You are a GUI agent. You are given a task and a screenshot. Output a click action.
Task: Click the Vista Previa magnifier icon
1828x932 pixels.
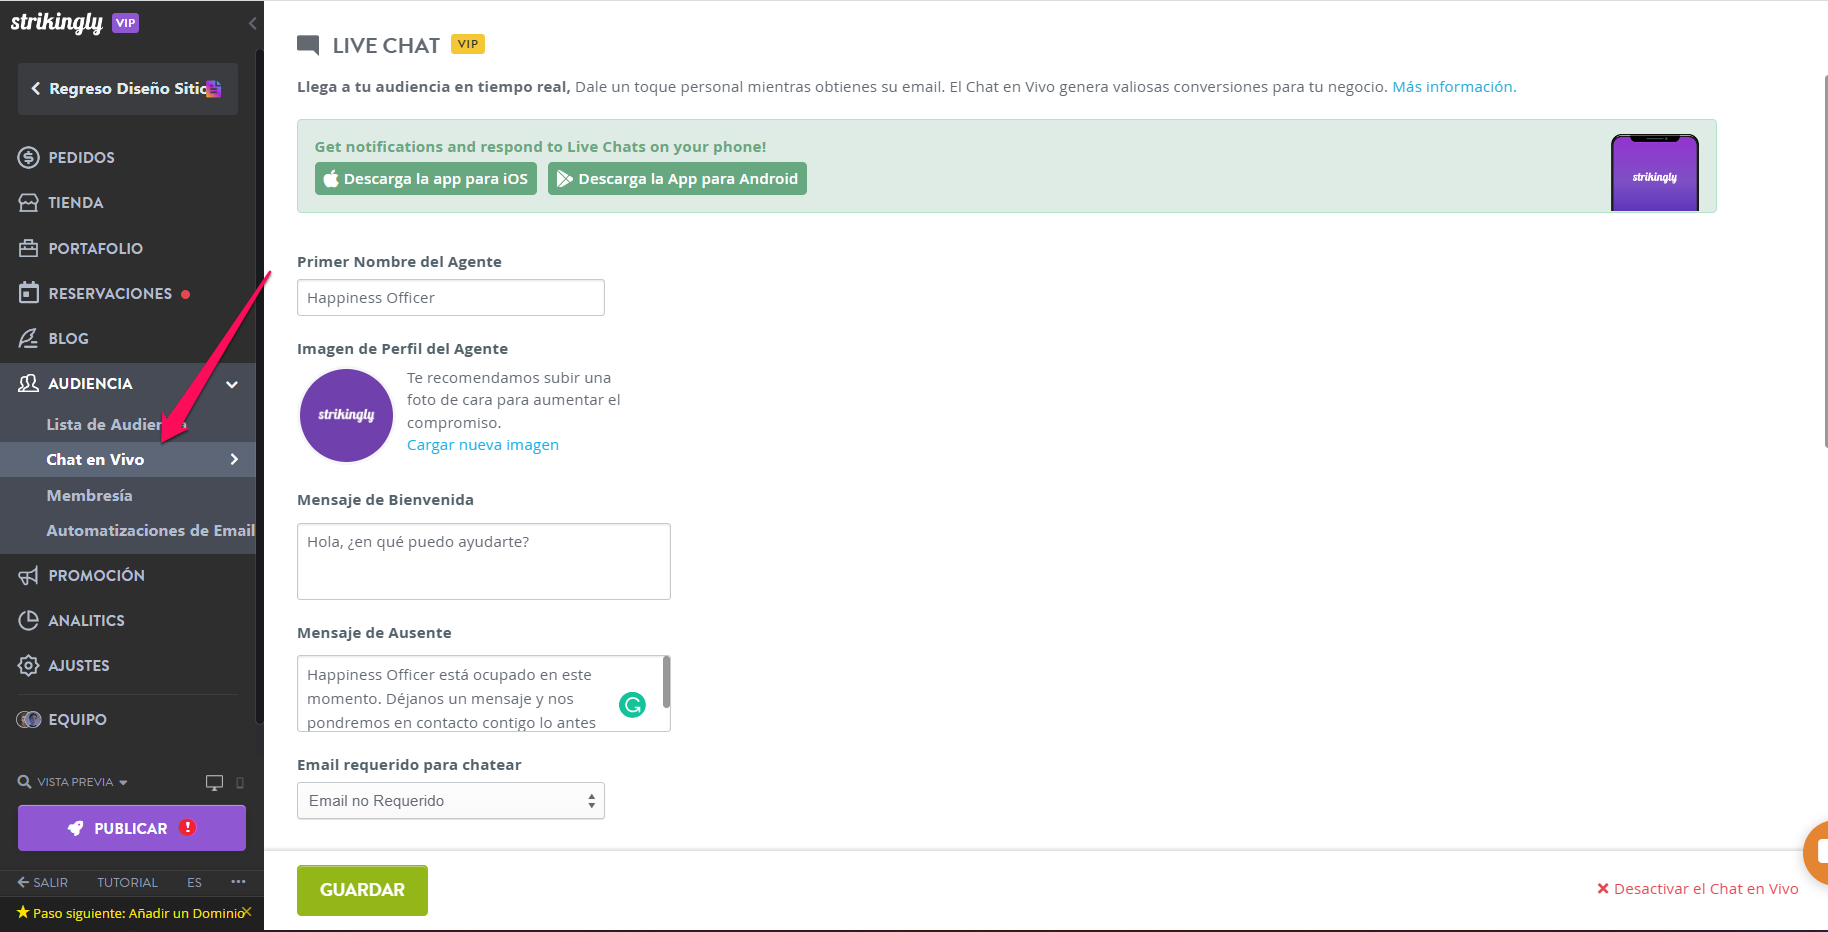coord(24,782)
